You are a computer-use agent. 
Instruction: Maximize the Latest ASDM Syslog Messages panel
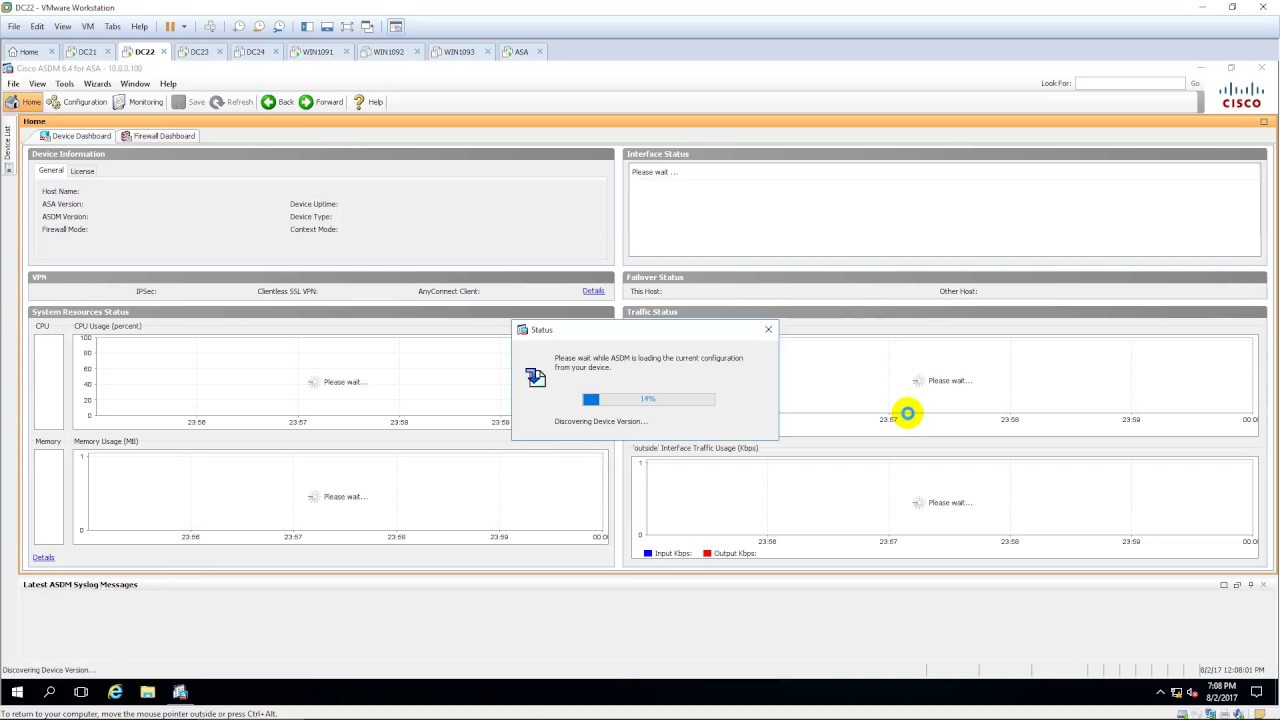[x=1224, y=585]
